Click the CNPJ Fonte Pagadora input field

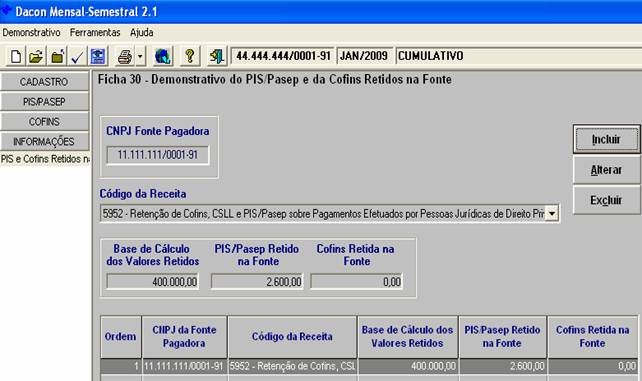[x=158, y=155]
